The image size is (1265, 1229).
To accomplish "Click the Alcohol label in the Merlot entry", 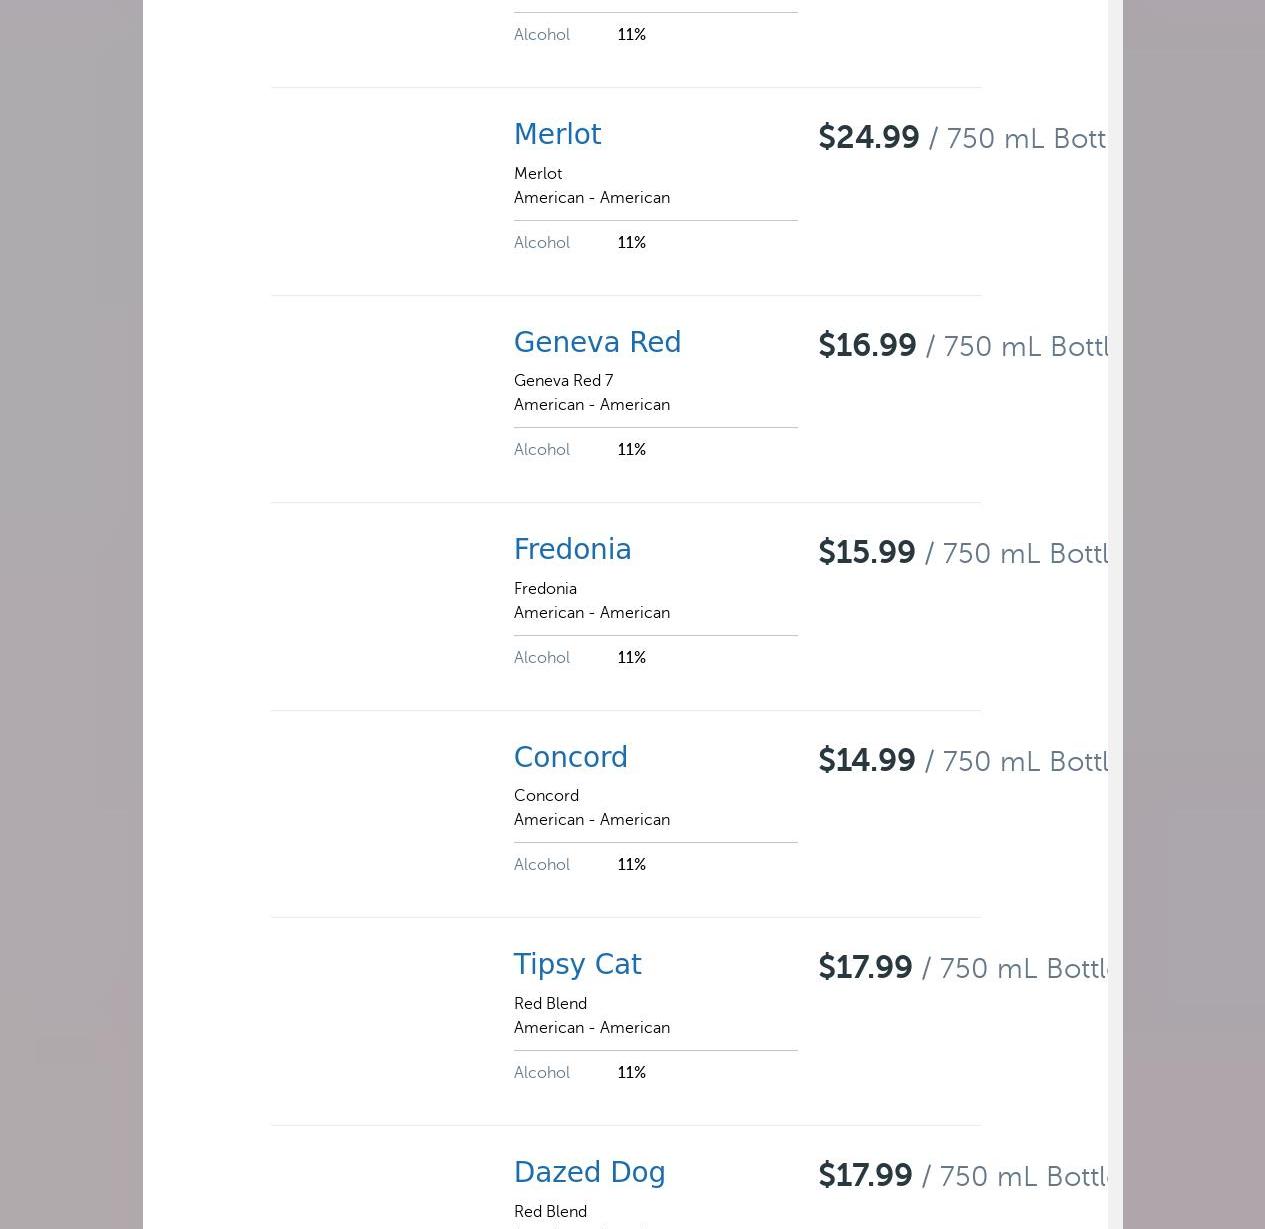I will 541,243.
